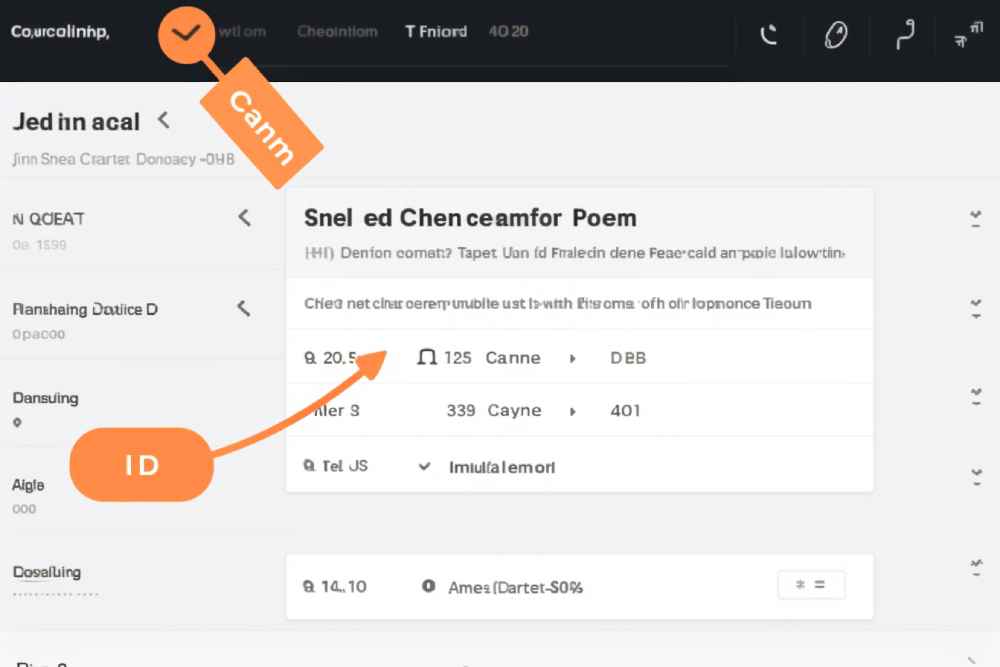The image size is (1000, 667).
Task: Click the search icon beside 20.5
Action: [310, 357]
